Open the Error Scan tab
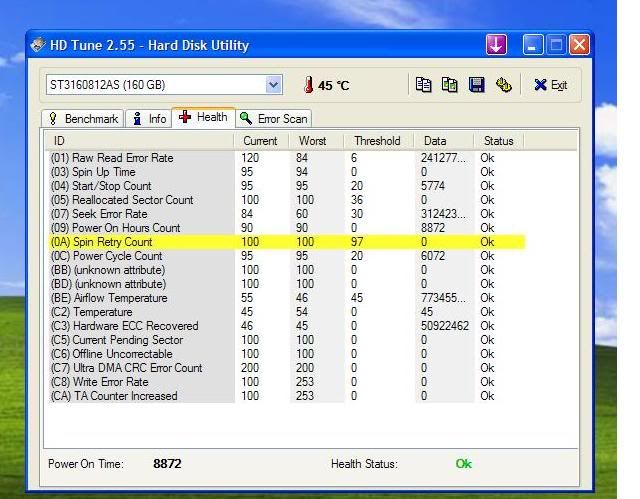Screen dimensions: 640x499 click(x=273, y=119)
